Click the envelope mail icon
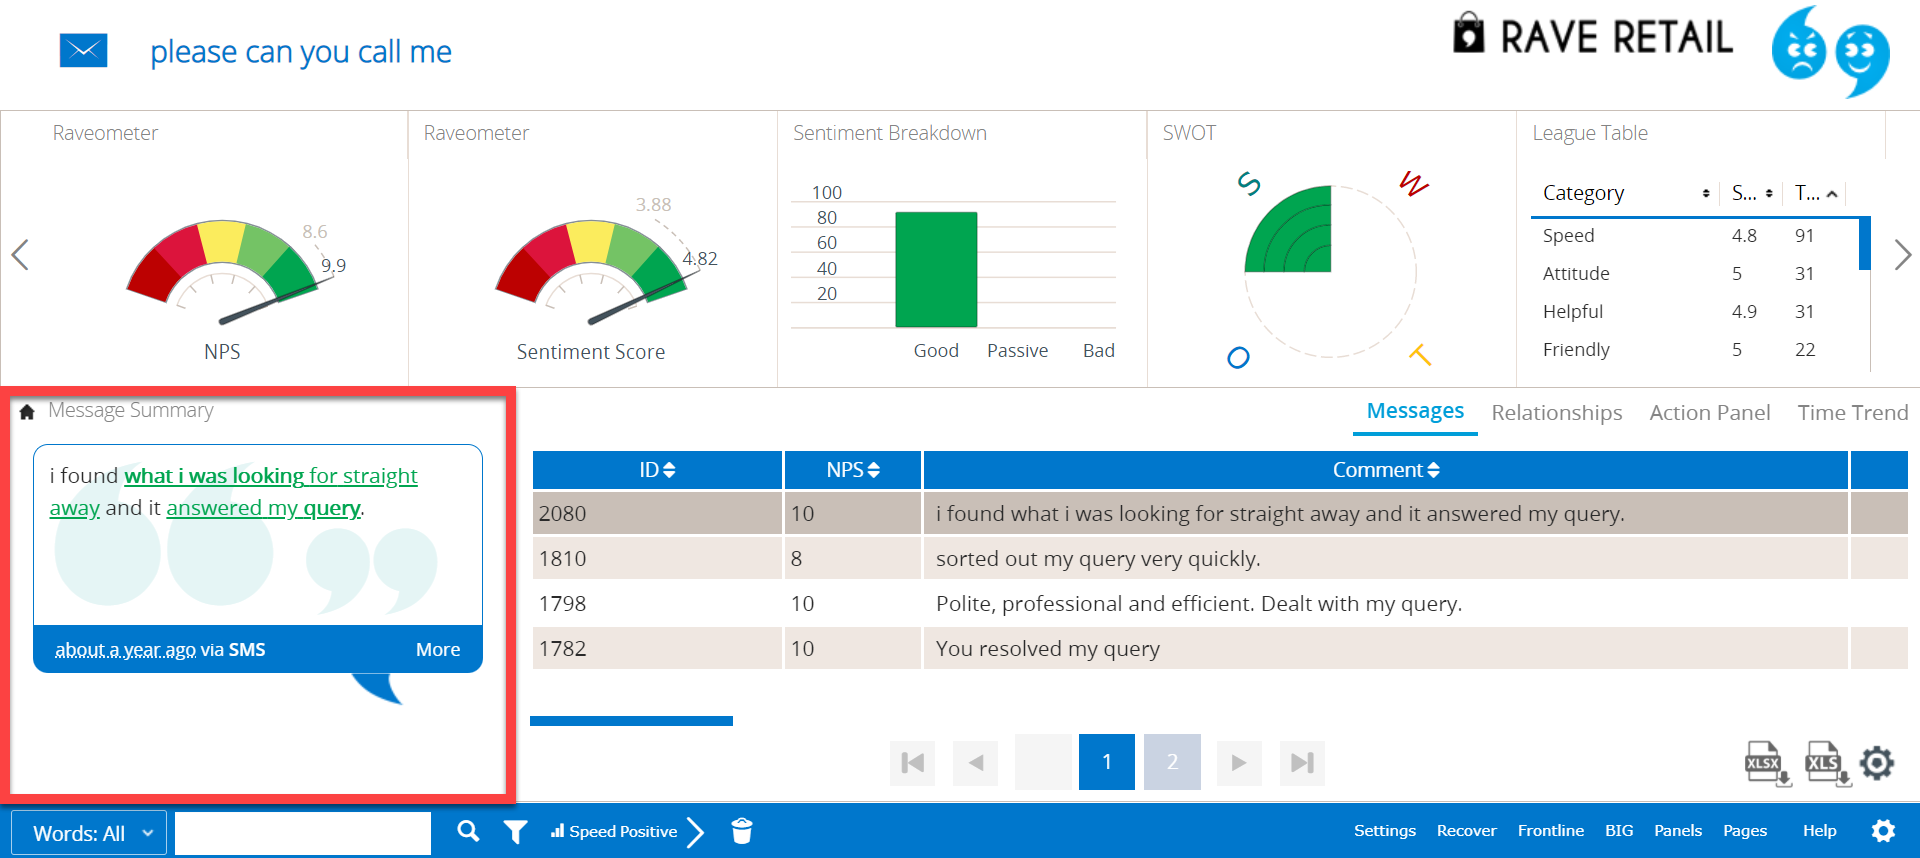The height and width of the screenshot is (858, 1920). (83, 50)
